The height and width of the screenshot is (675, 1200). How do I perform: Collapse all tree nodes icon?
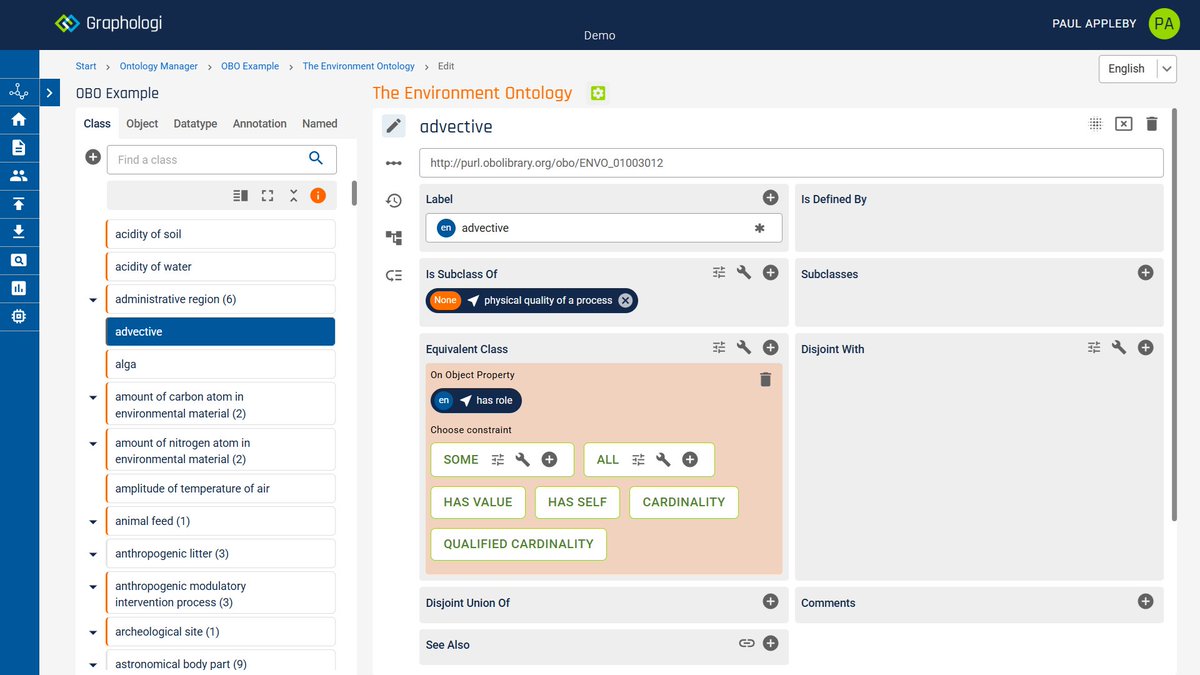click(x=293, y=196)
